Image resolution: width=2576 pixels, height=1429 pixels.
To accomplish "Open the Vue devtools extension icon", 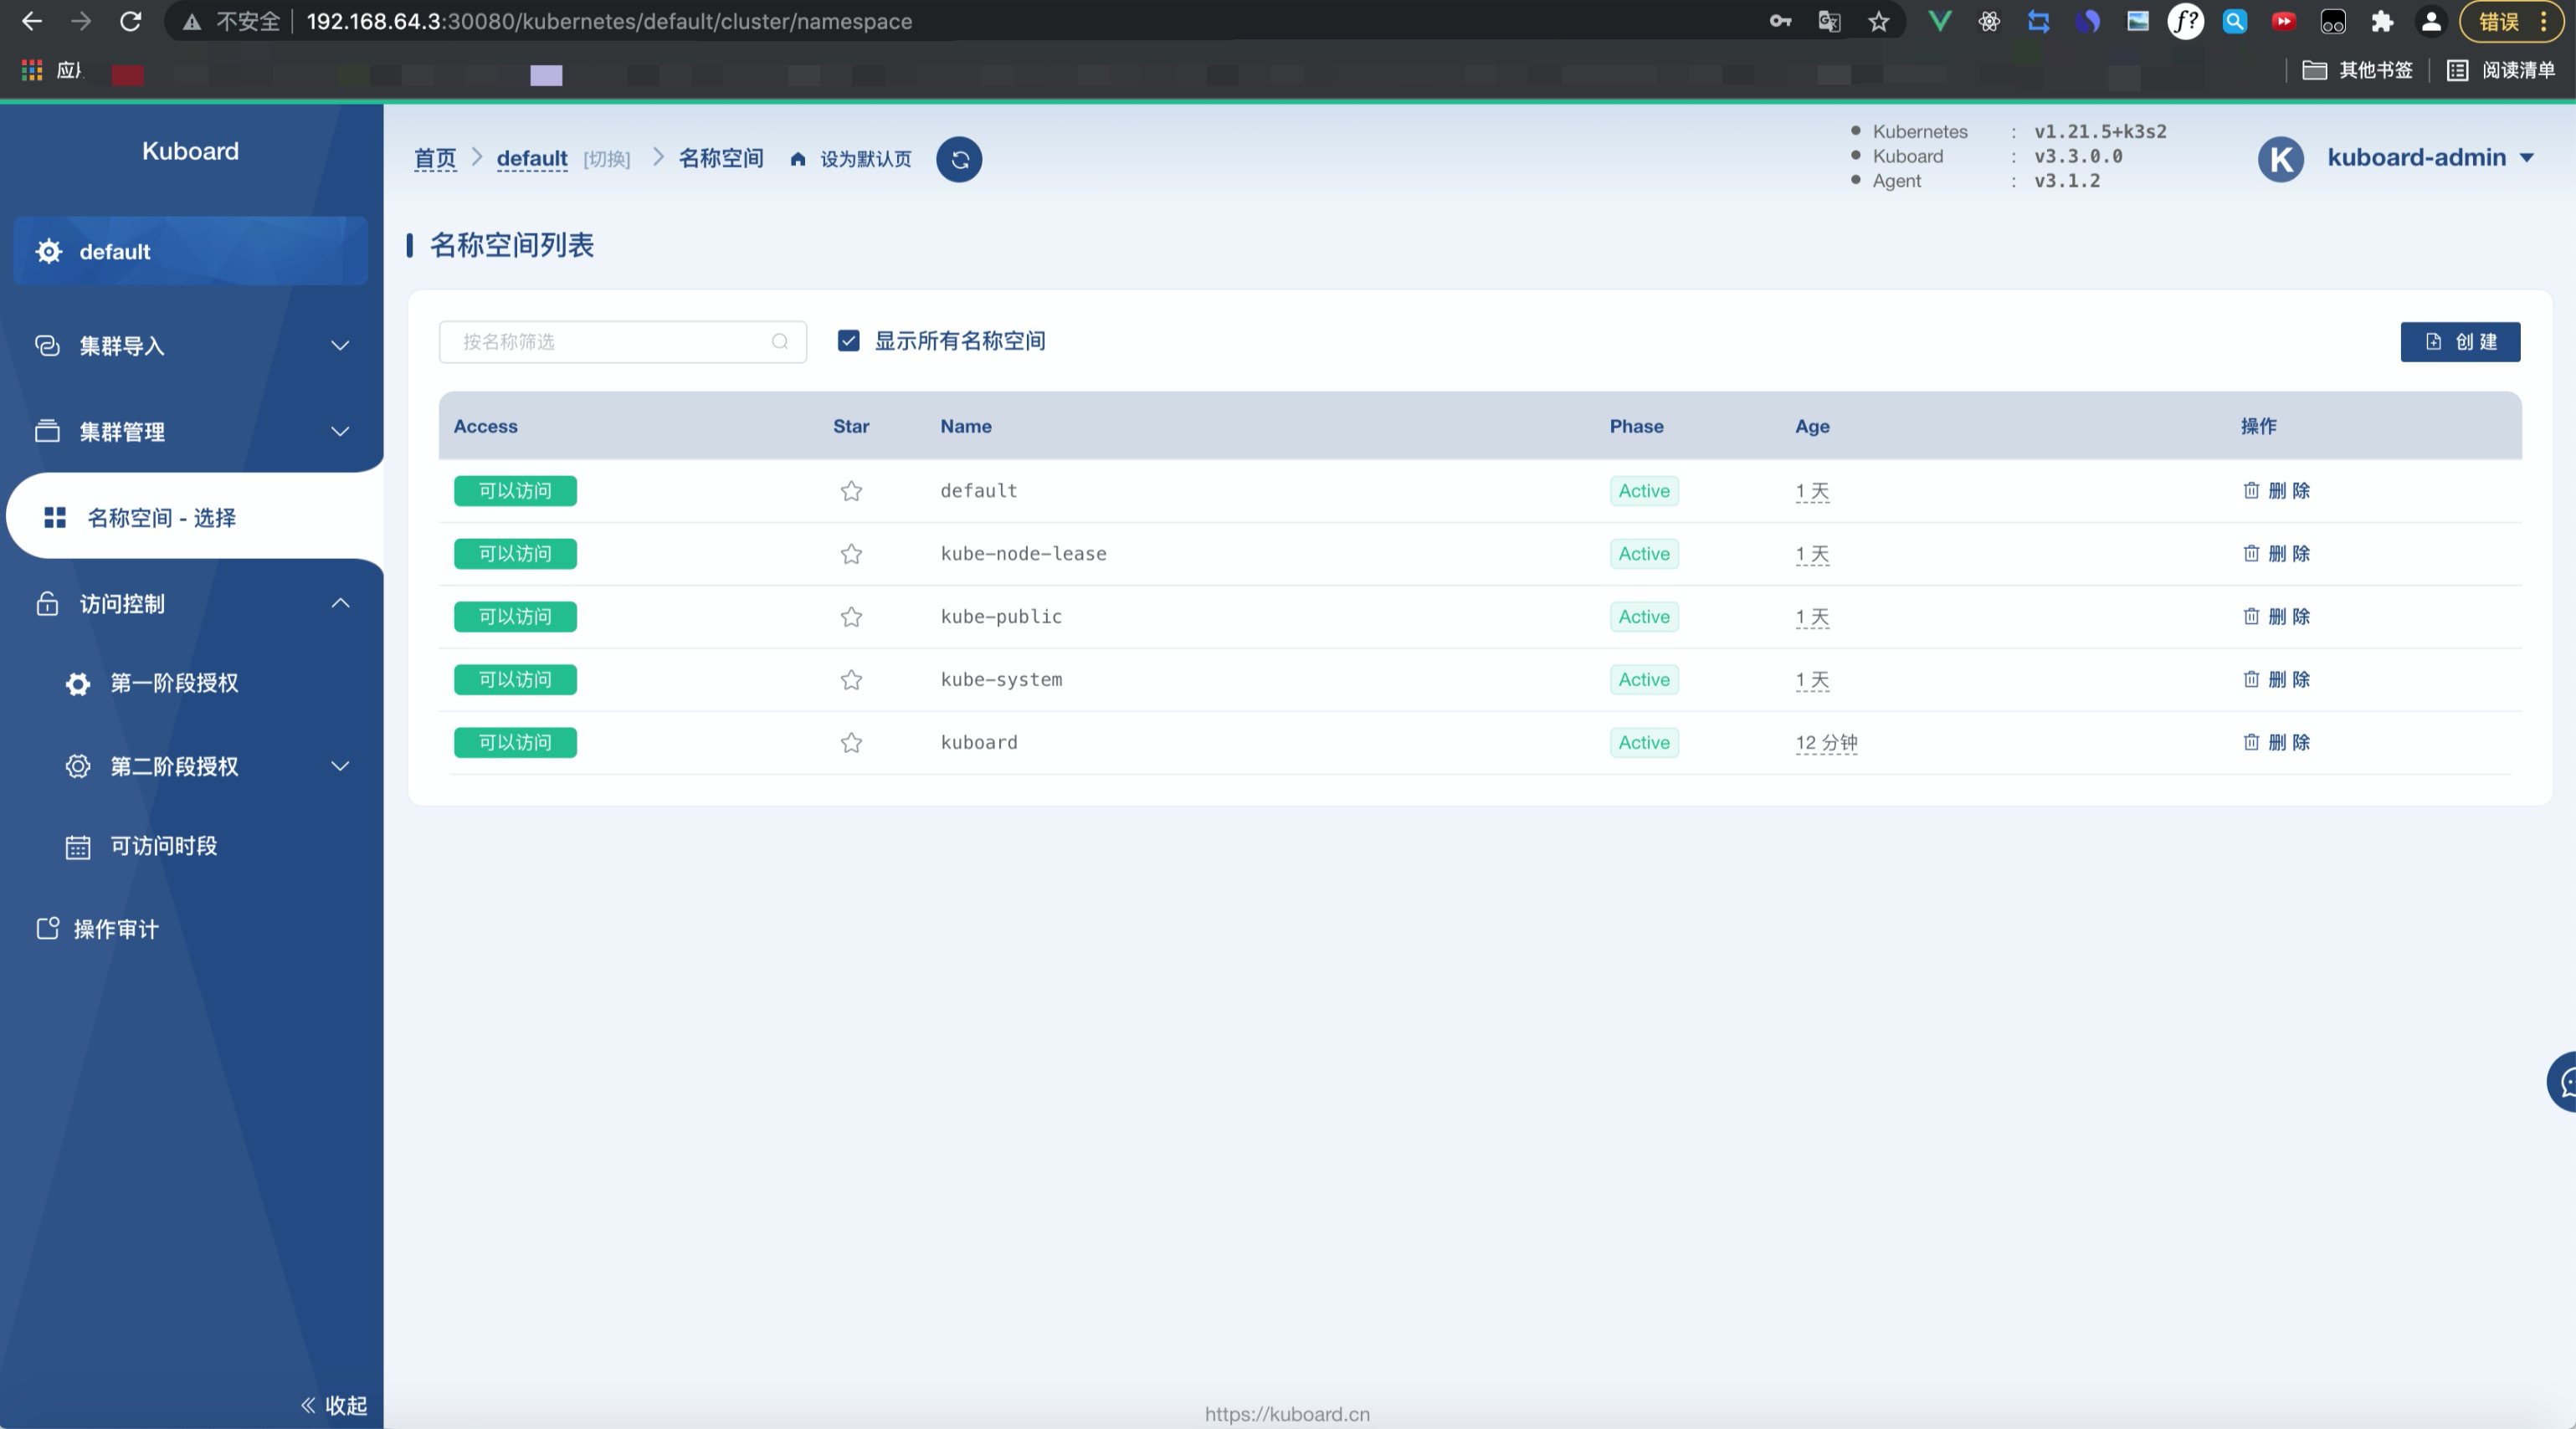I will click(x=1940, y=21).
